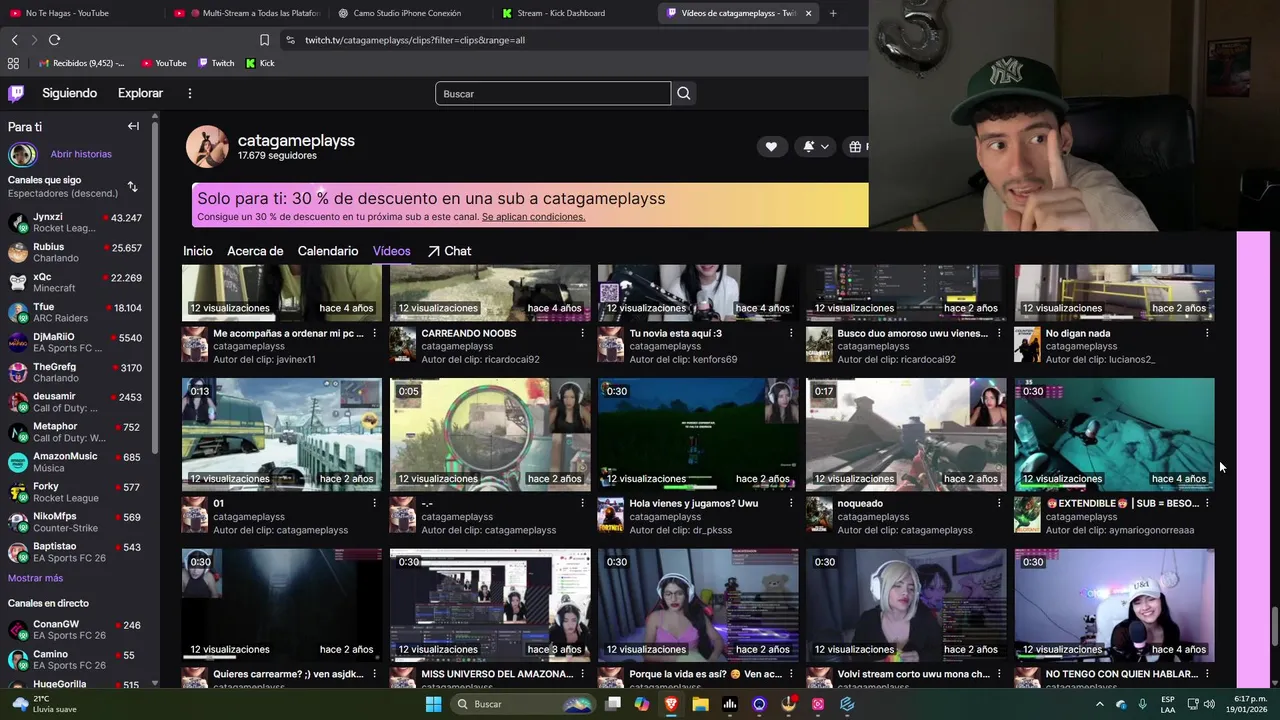Play the 'MISS UNIVERSO DEL AMAZONA' clip thumbnail
The height and width of the screenshot is (720, 1280).
tap(490, 605)
